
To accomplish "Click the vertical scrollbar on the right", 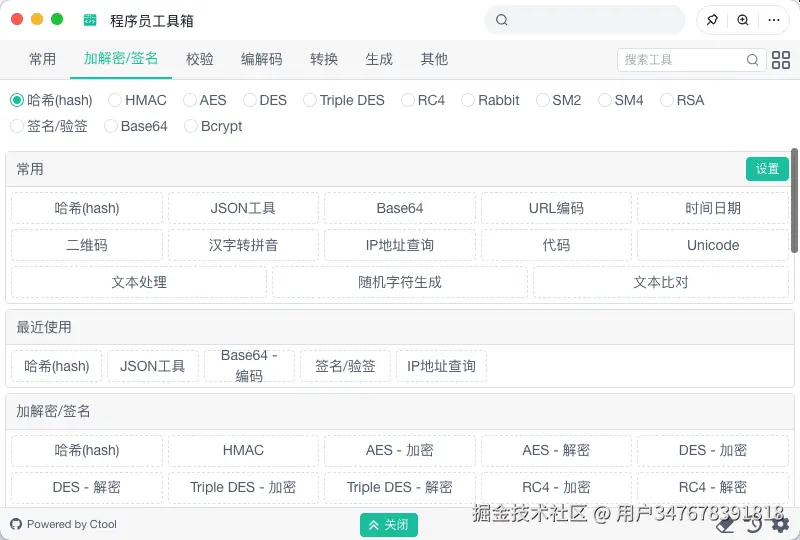I will [795, 200].
